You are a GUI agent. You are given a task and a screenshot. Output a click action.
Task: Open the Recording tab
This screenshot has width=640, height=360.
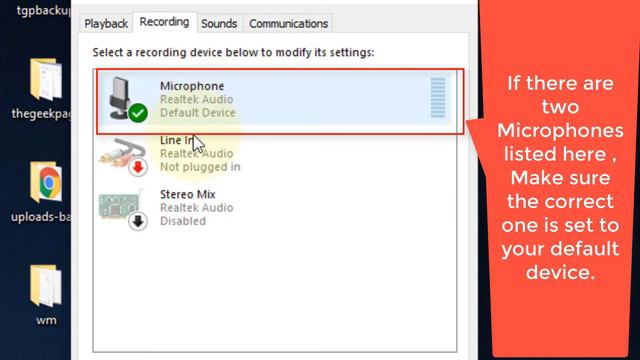[x=164, y=22]
